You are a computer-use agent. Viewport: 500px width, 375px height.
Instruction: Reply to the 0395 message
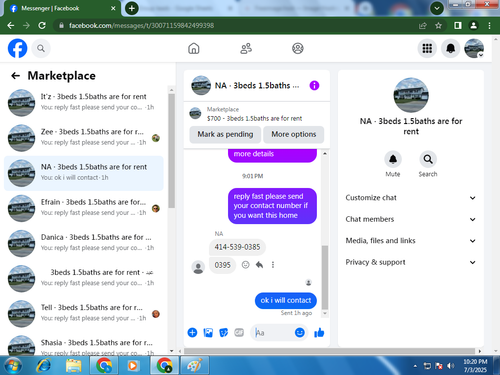coord(259,265)
